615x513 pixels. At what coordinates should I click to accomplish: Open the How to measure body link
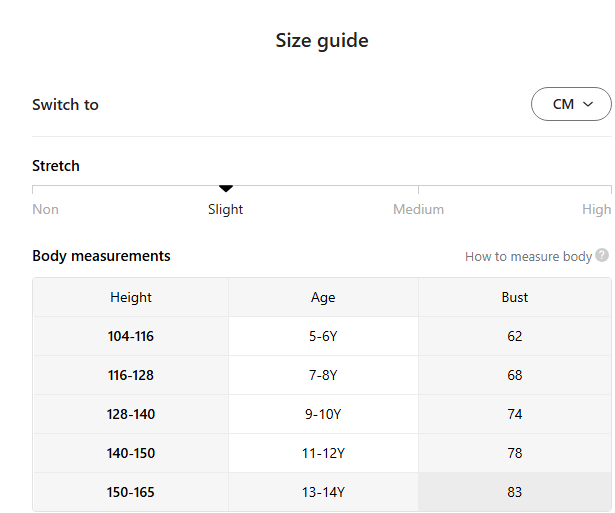pos(528,257)
